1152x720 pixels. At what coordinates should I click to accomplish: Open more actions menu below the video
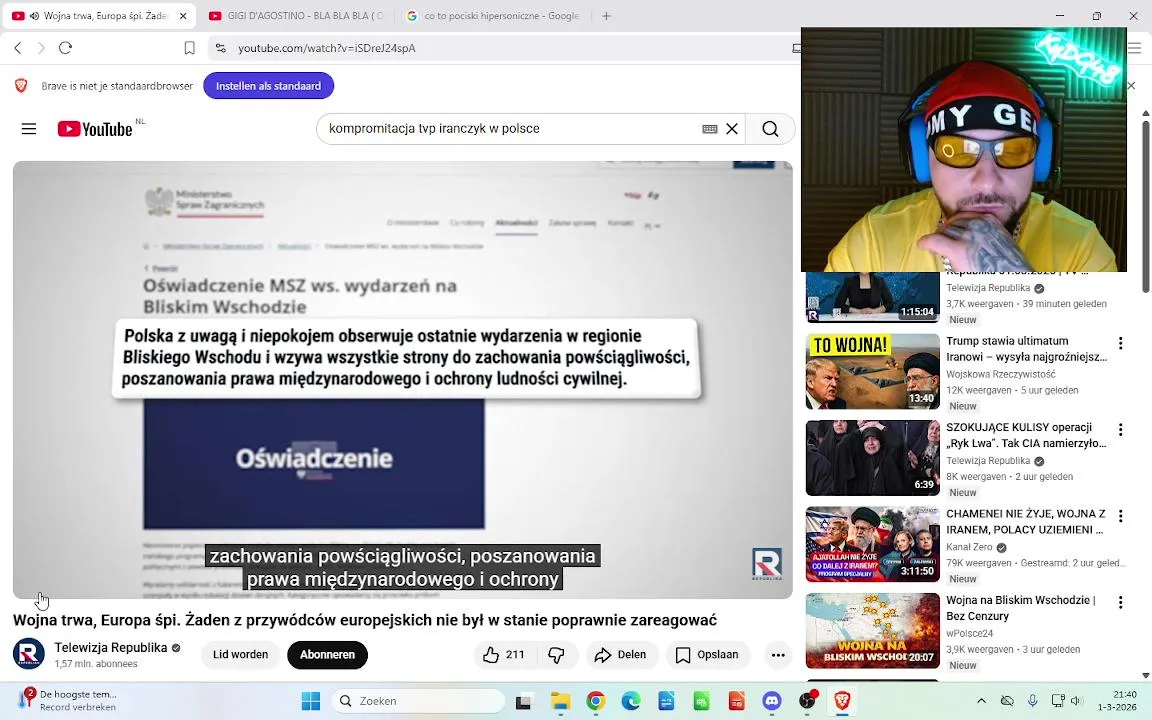click(x=778, y=655)
